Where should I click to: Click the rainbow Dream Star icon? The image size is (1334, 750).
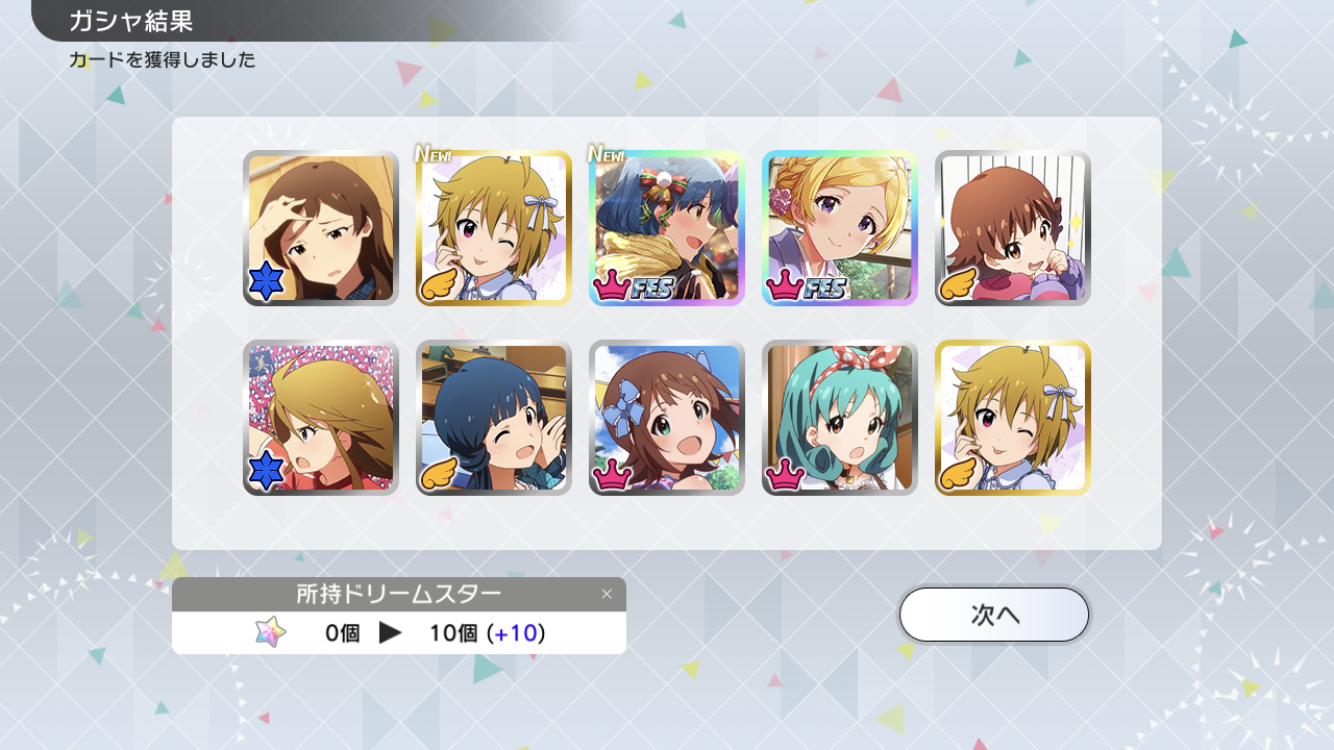point(270,632)
